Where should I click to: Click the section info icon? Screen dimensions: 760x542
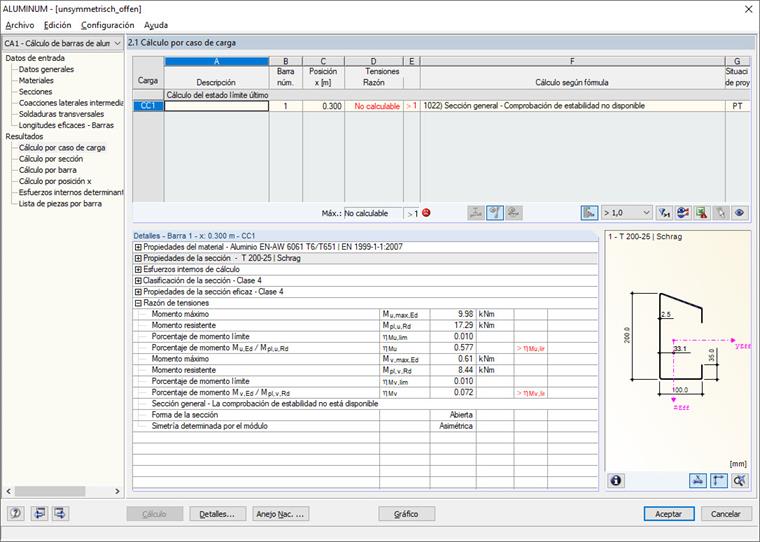tap(616, 480)
